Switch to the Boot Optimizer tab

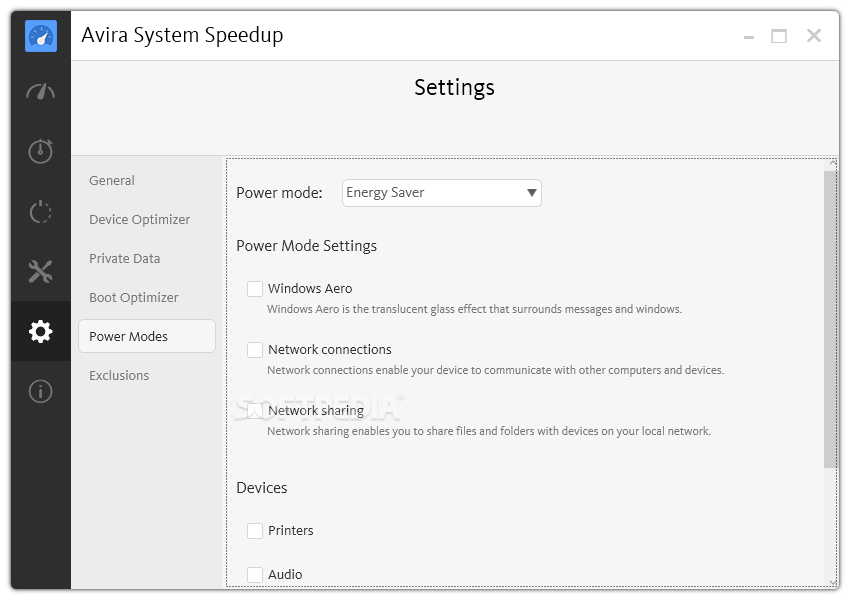point(133,298)
